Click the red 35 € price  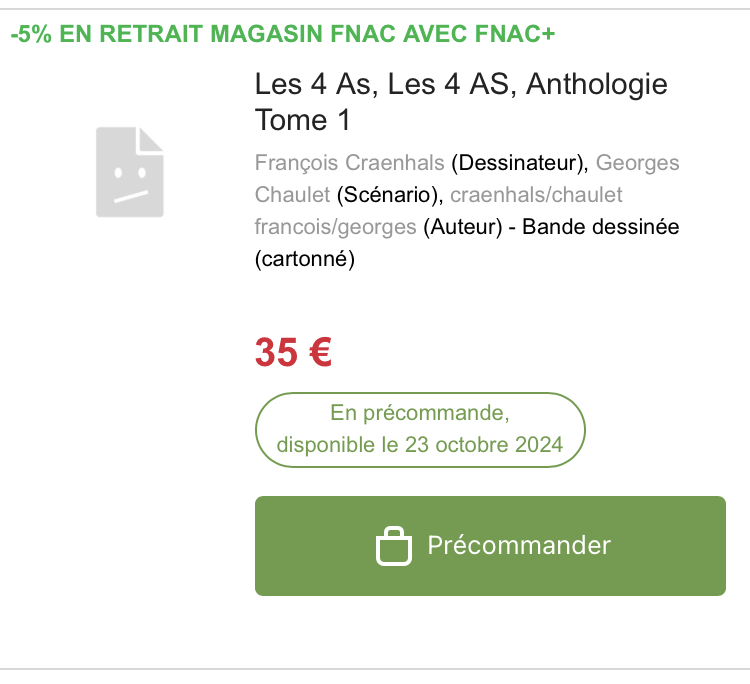pos(293,352)
